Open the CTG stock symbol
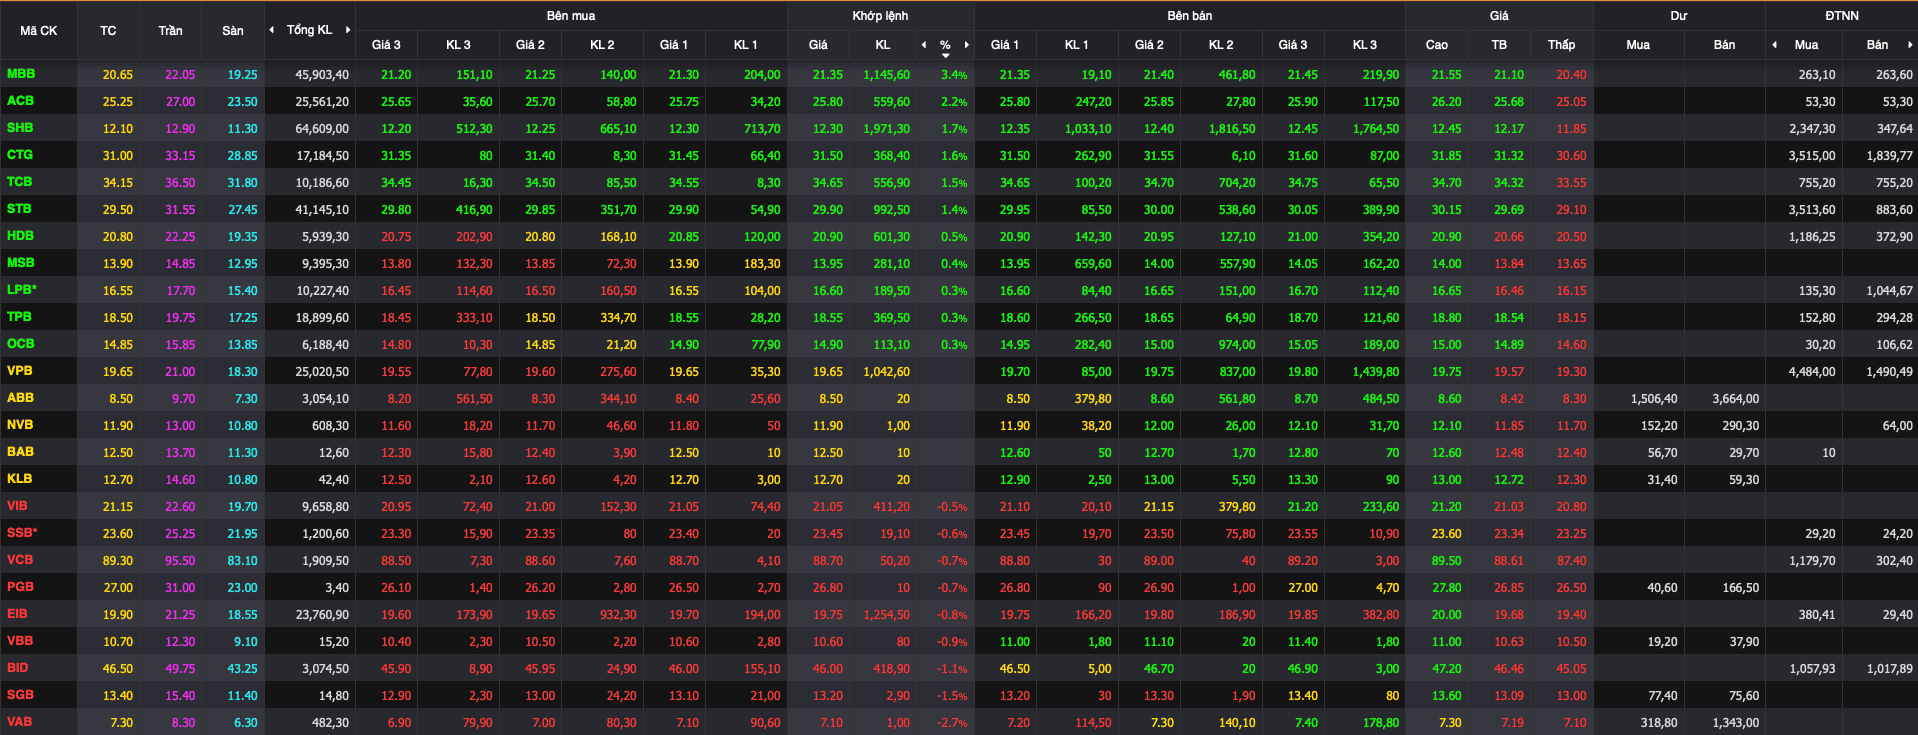 click(20, 155)
